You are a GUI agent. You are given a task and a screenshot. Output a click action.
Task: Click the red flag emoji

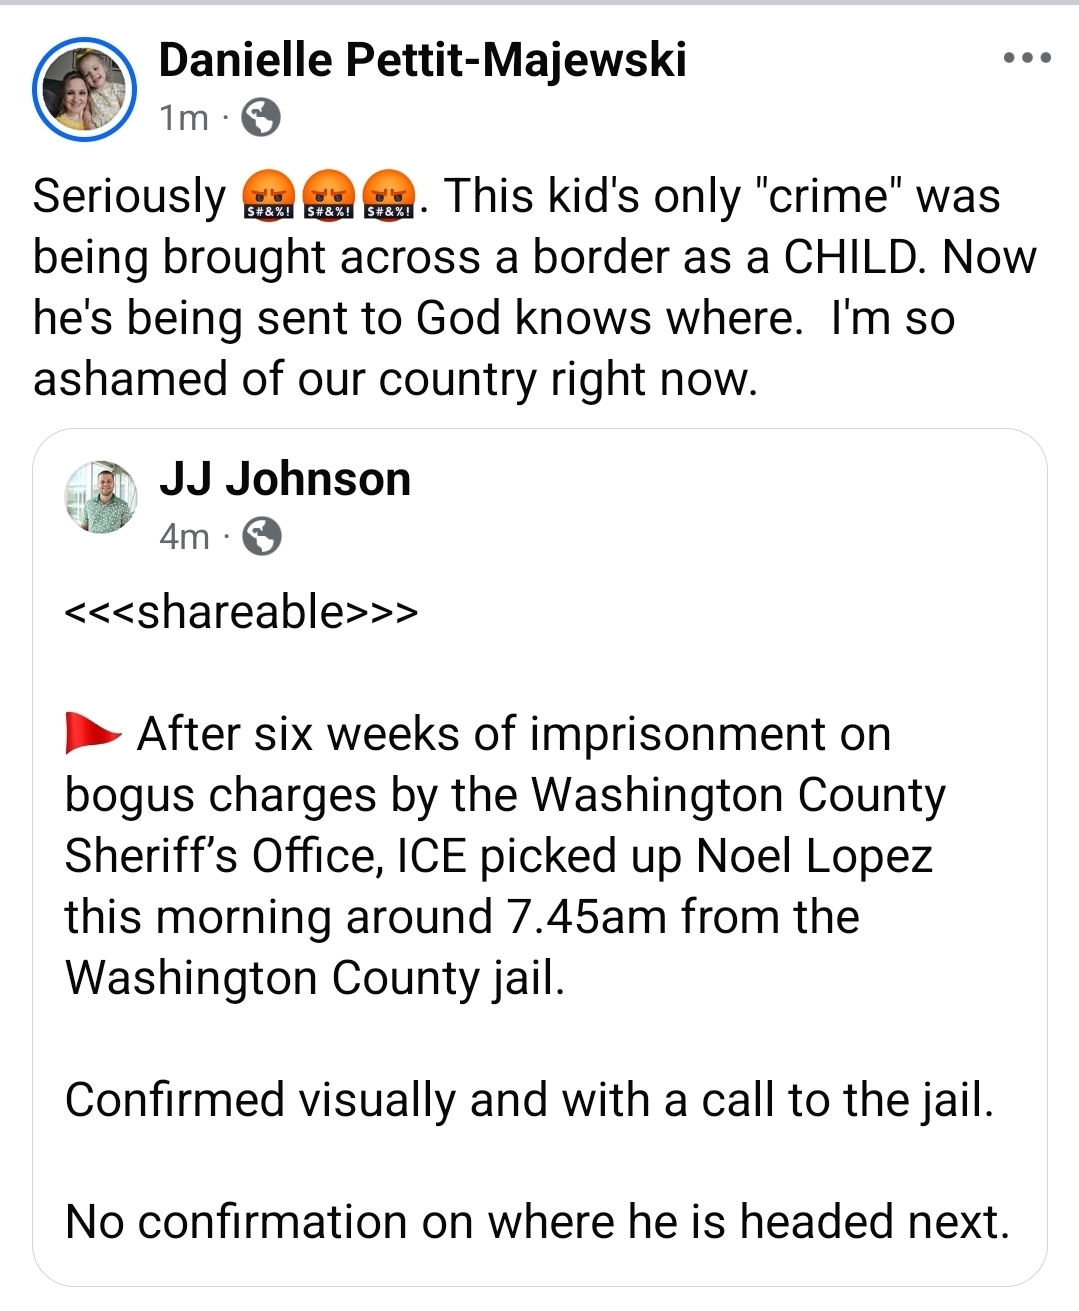point(93,733)
